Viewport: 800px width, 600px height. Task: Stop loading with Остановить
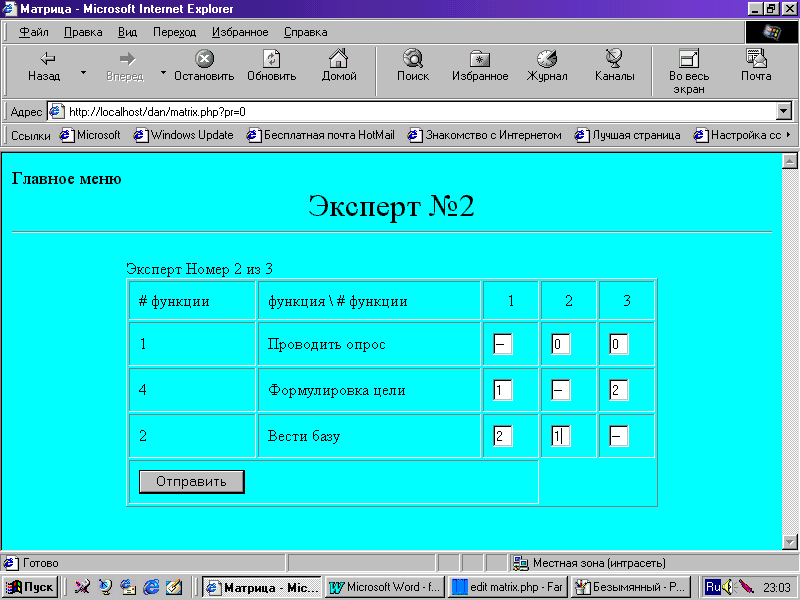click(x=204, y=67)
